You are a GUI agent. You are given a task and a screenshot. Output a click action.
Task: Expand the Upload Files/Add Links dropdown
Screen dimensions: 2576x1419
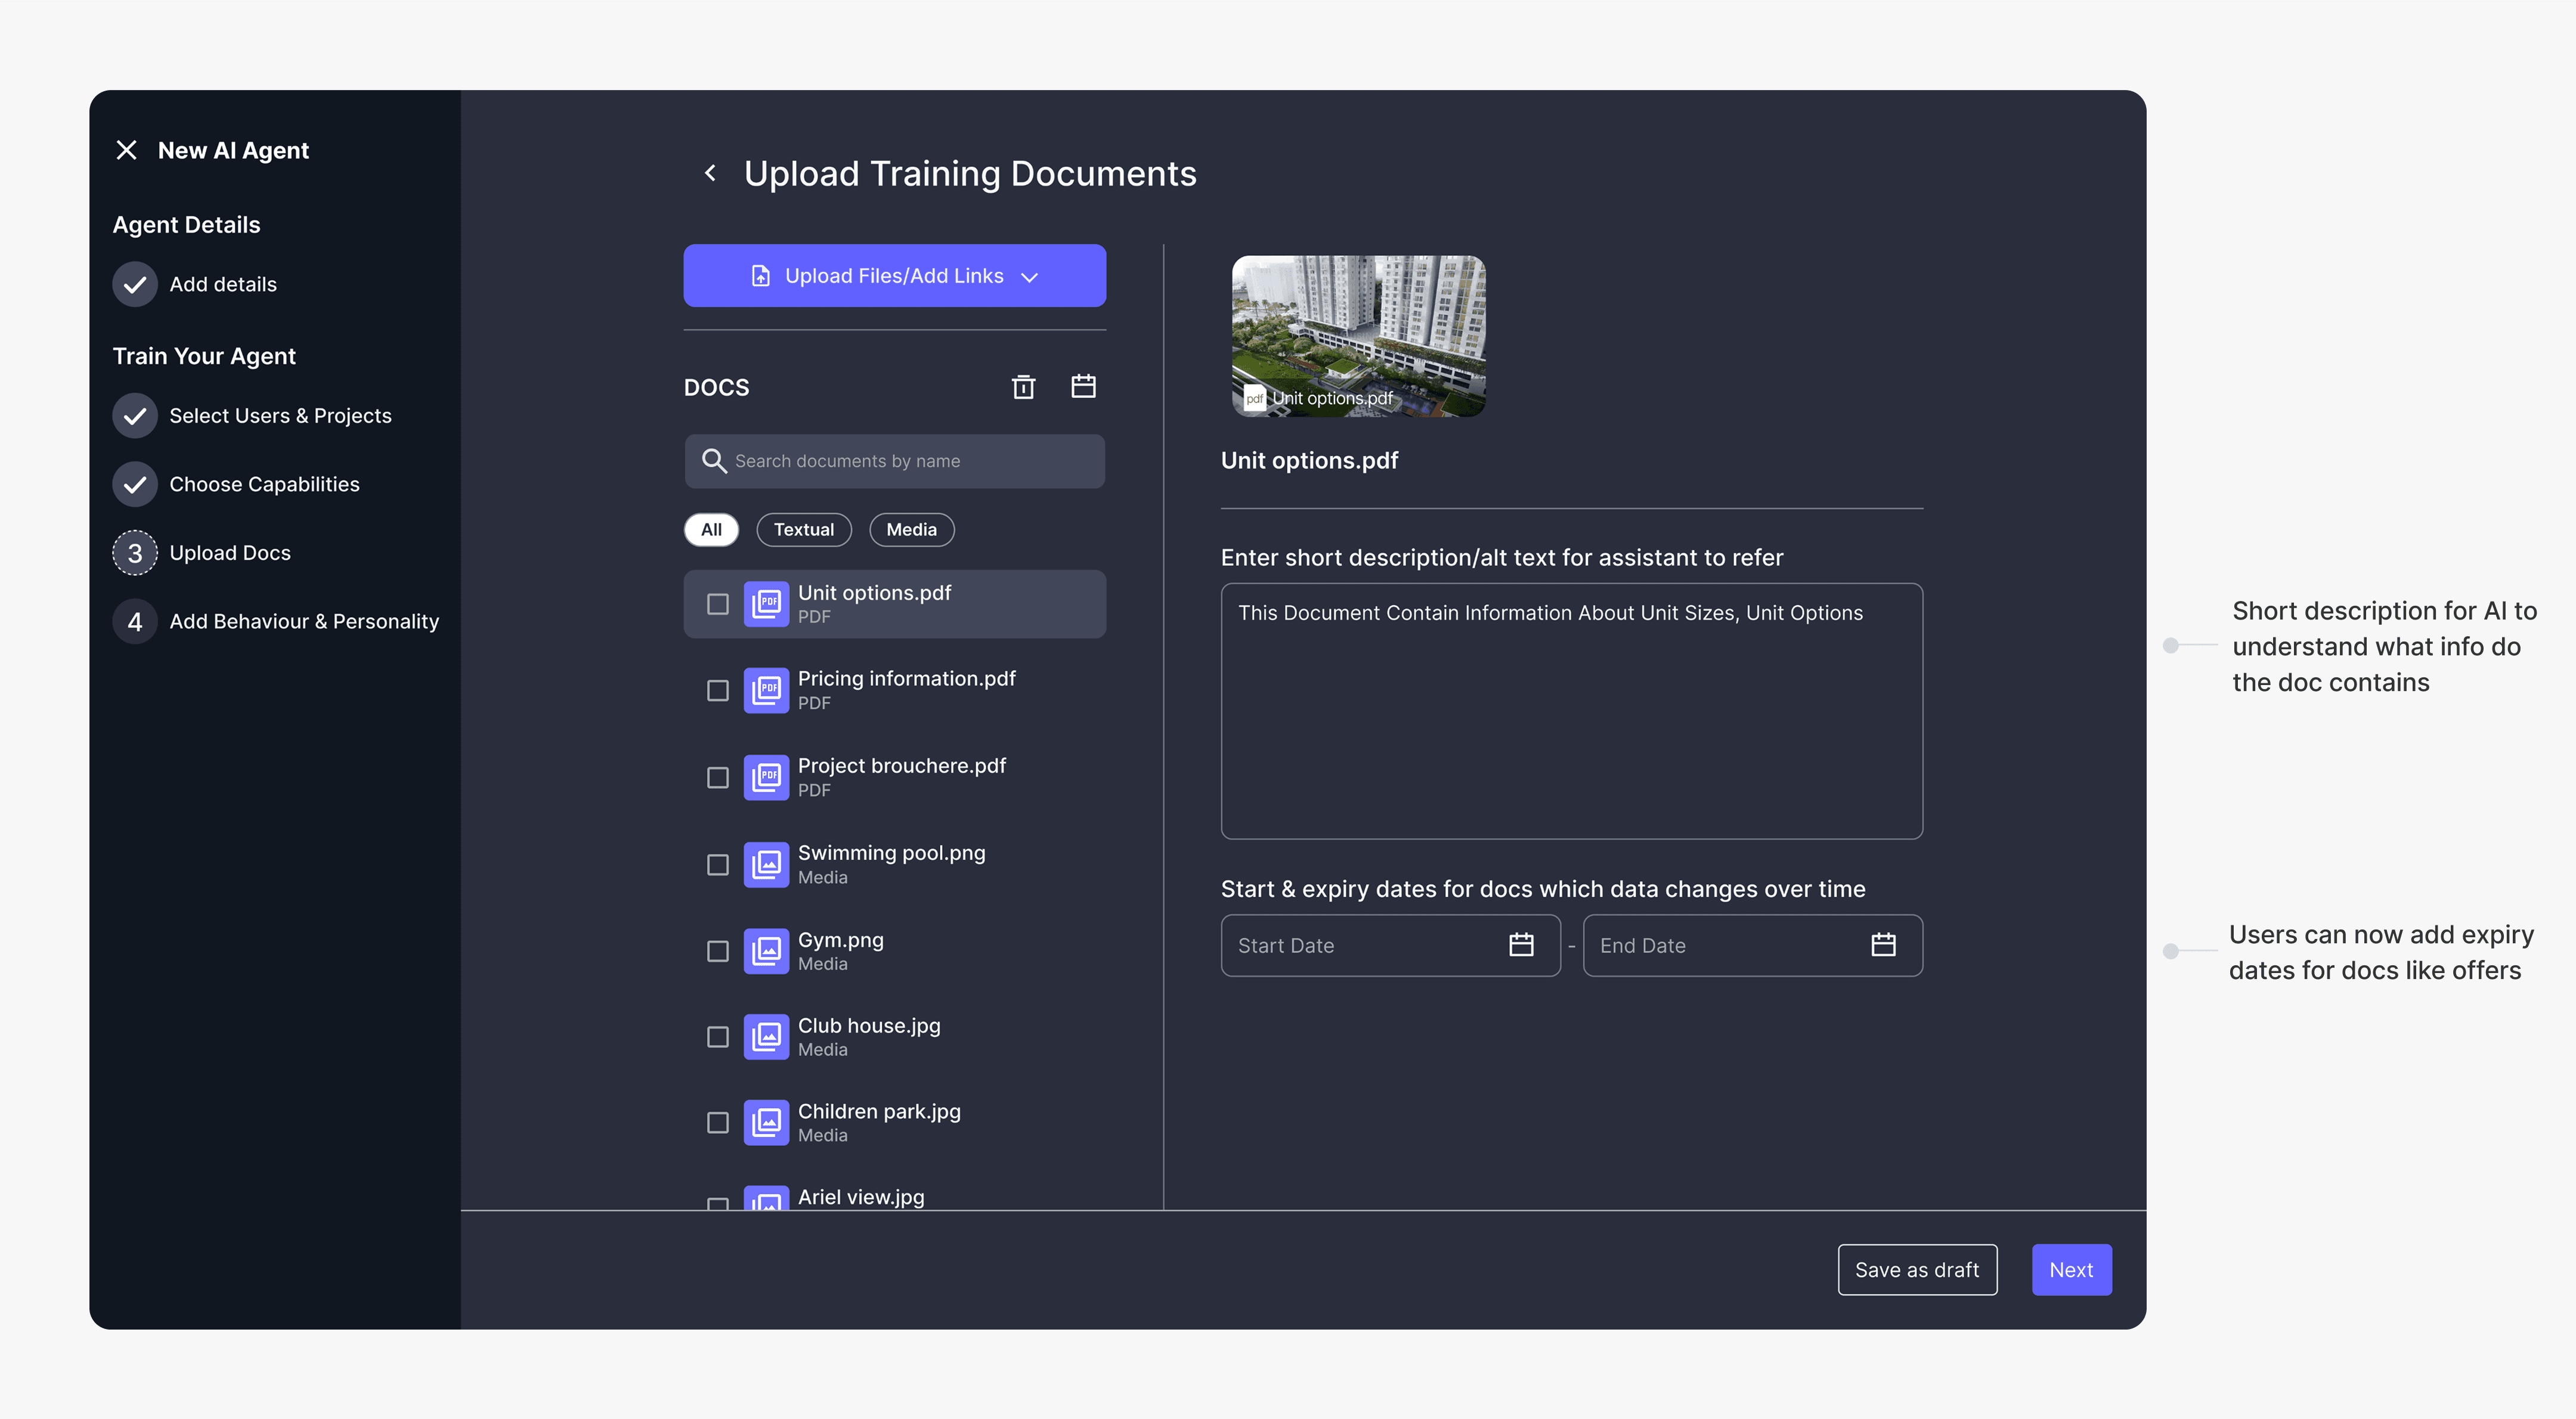1030,277
